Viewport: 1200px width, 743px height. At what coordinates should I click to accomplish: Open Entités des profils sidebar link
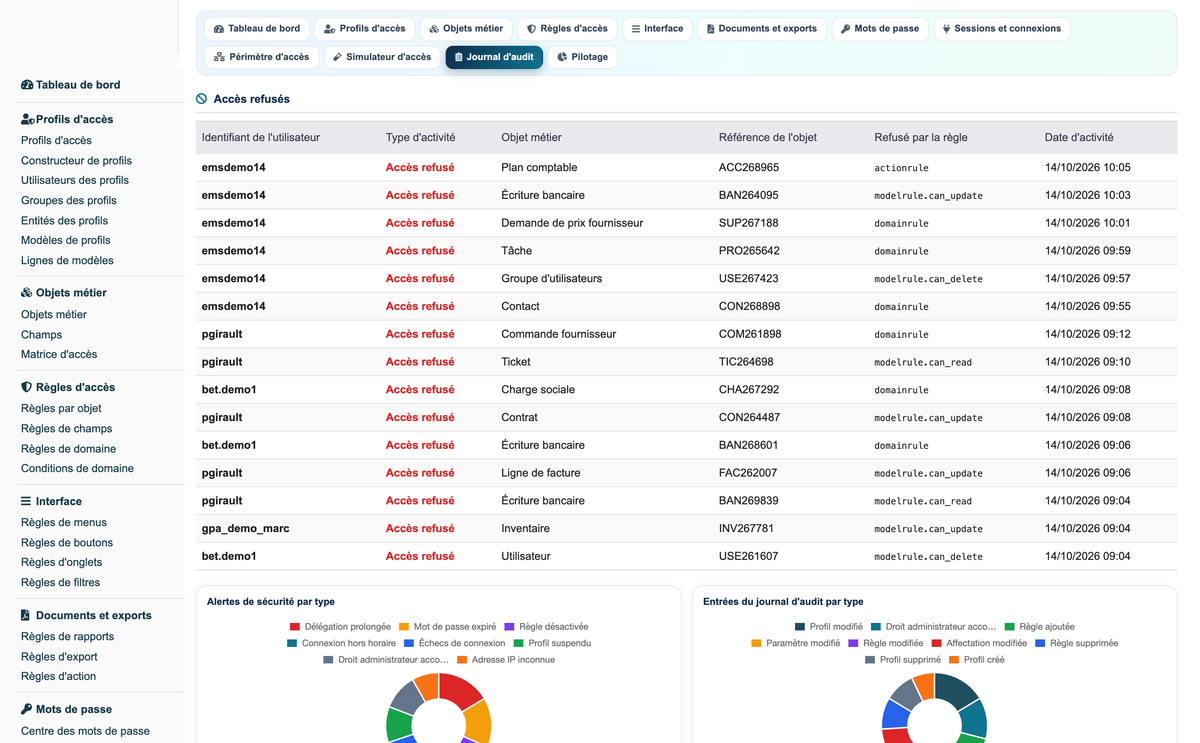[64, 221]
